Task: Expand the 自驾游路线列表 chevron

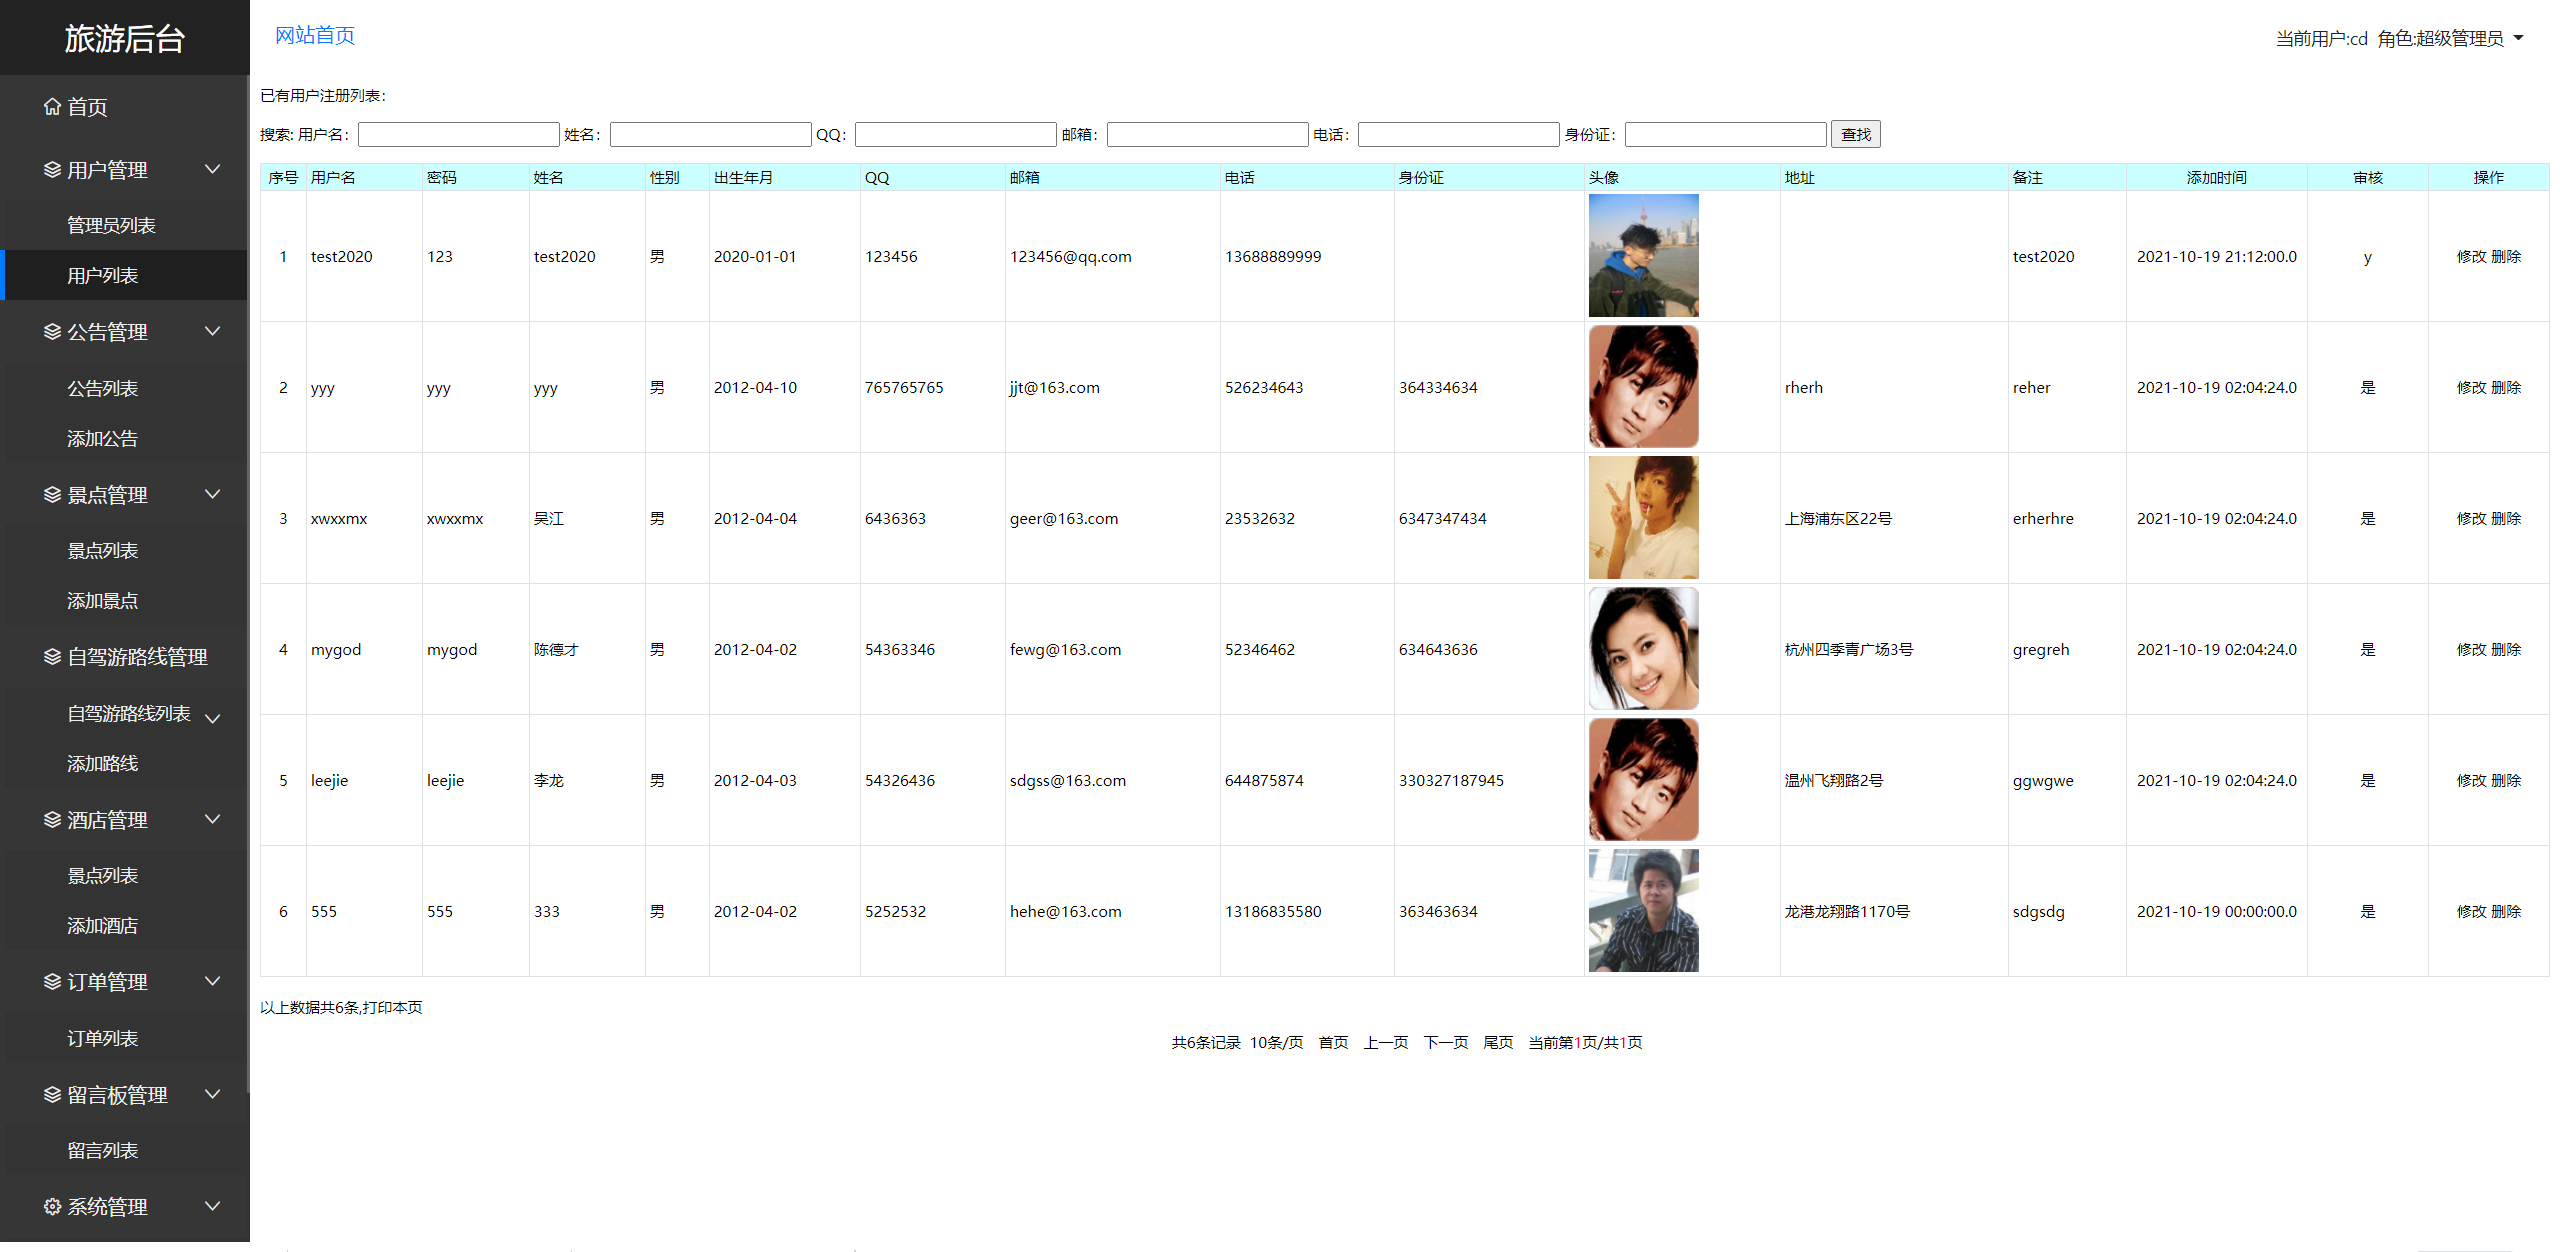Action: tap(212, 717)
